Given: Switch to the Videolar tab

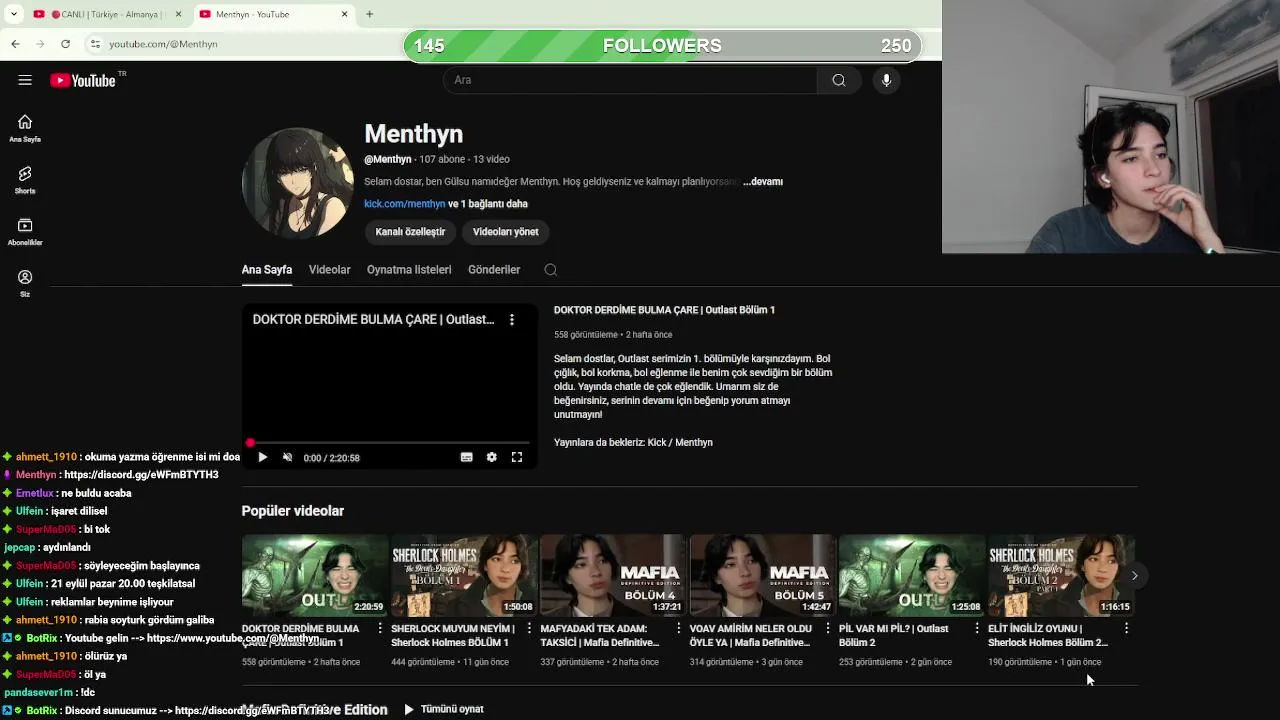Looking at the screenshot, I should point(330,270).
